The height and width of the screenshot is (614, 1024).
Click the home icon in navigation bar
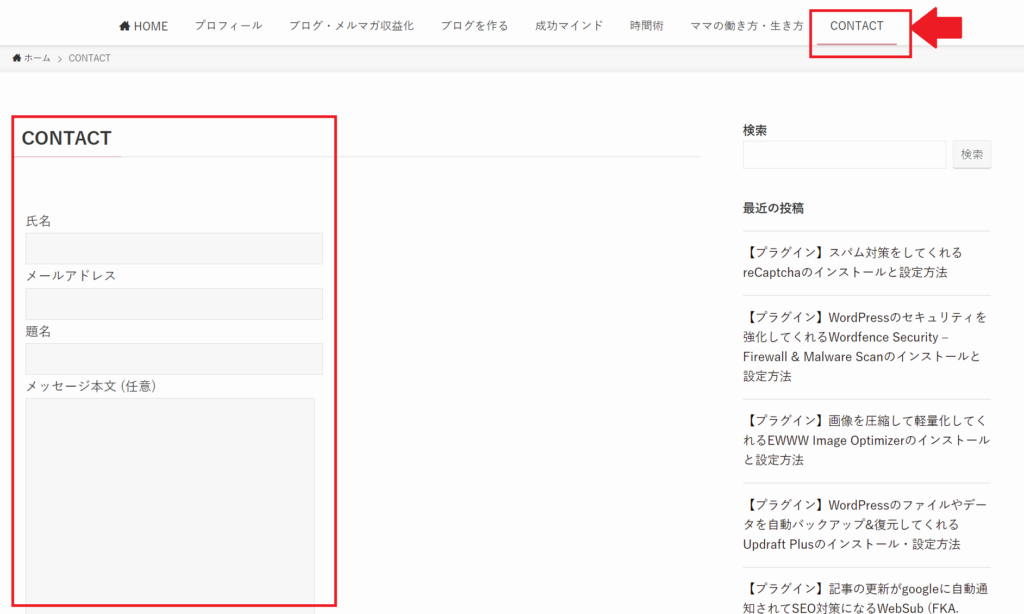[124, 26]
